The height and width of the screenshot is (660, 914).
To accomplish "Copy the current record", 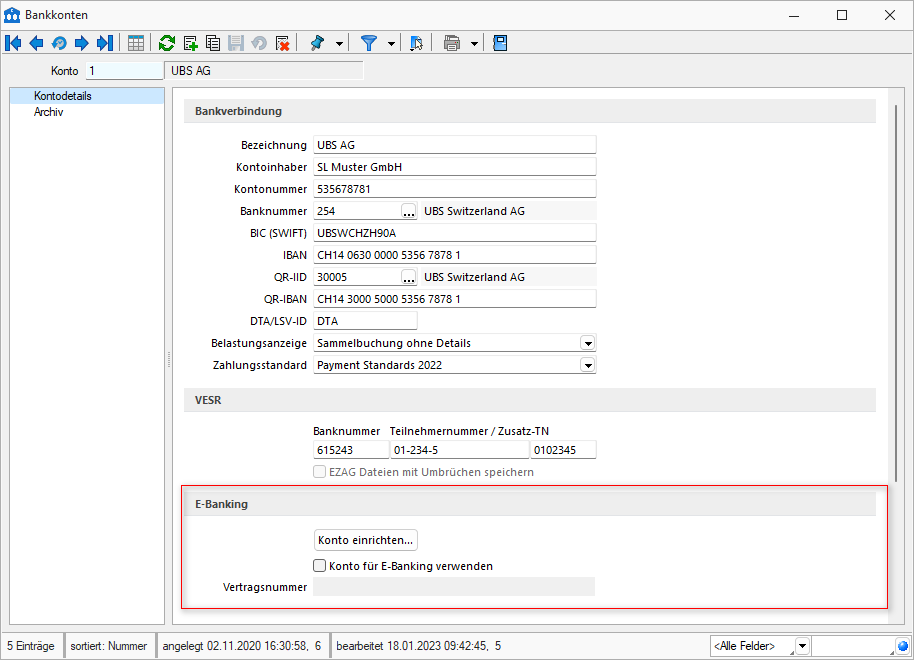I will (x=213, y=43).
